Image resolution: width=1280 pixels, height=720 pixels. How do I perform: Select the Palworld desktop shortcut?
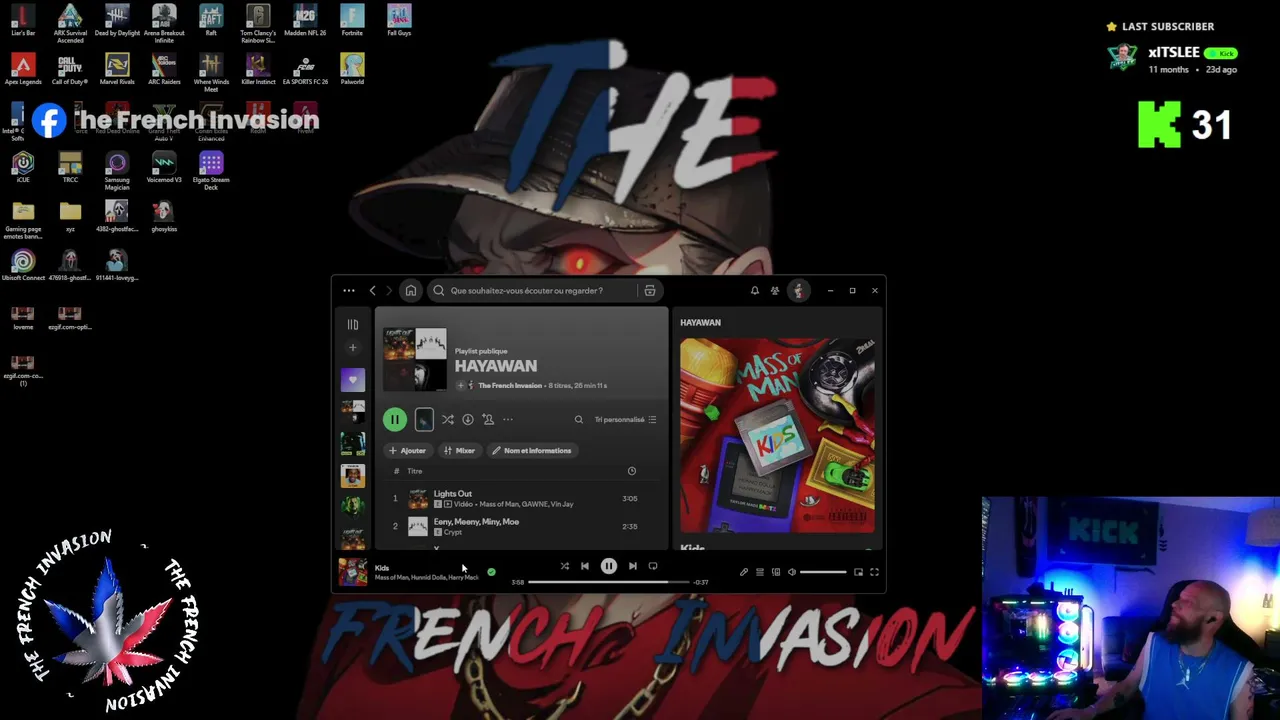coord(352,69)
